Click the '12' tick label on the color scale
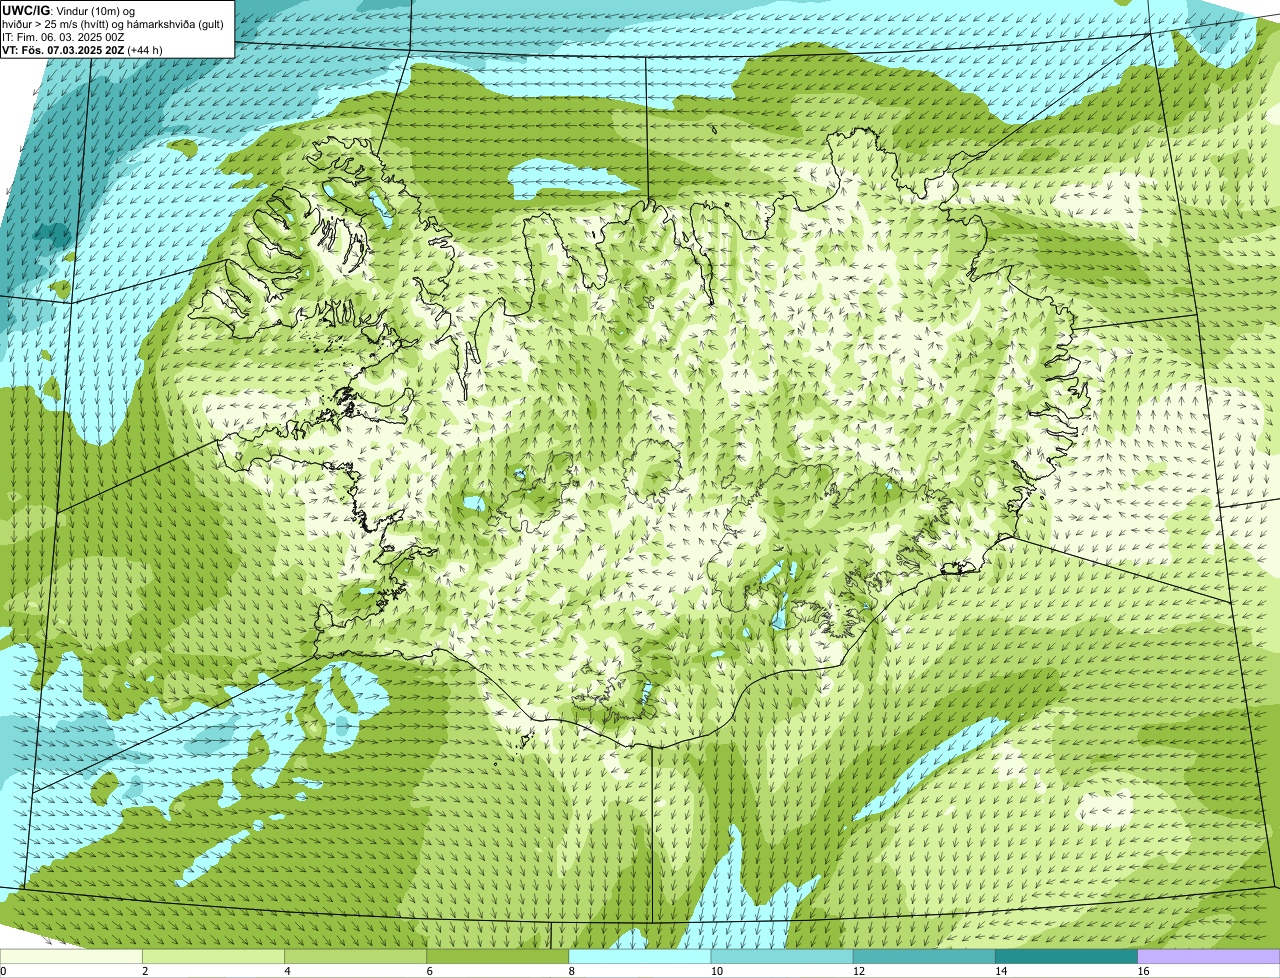This screenshot has height=978, width=1280. (x=858, y=971)
